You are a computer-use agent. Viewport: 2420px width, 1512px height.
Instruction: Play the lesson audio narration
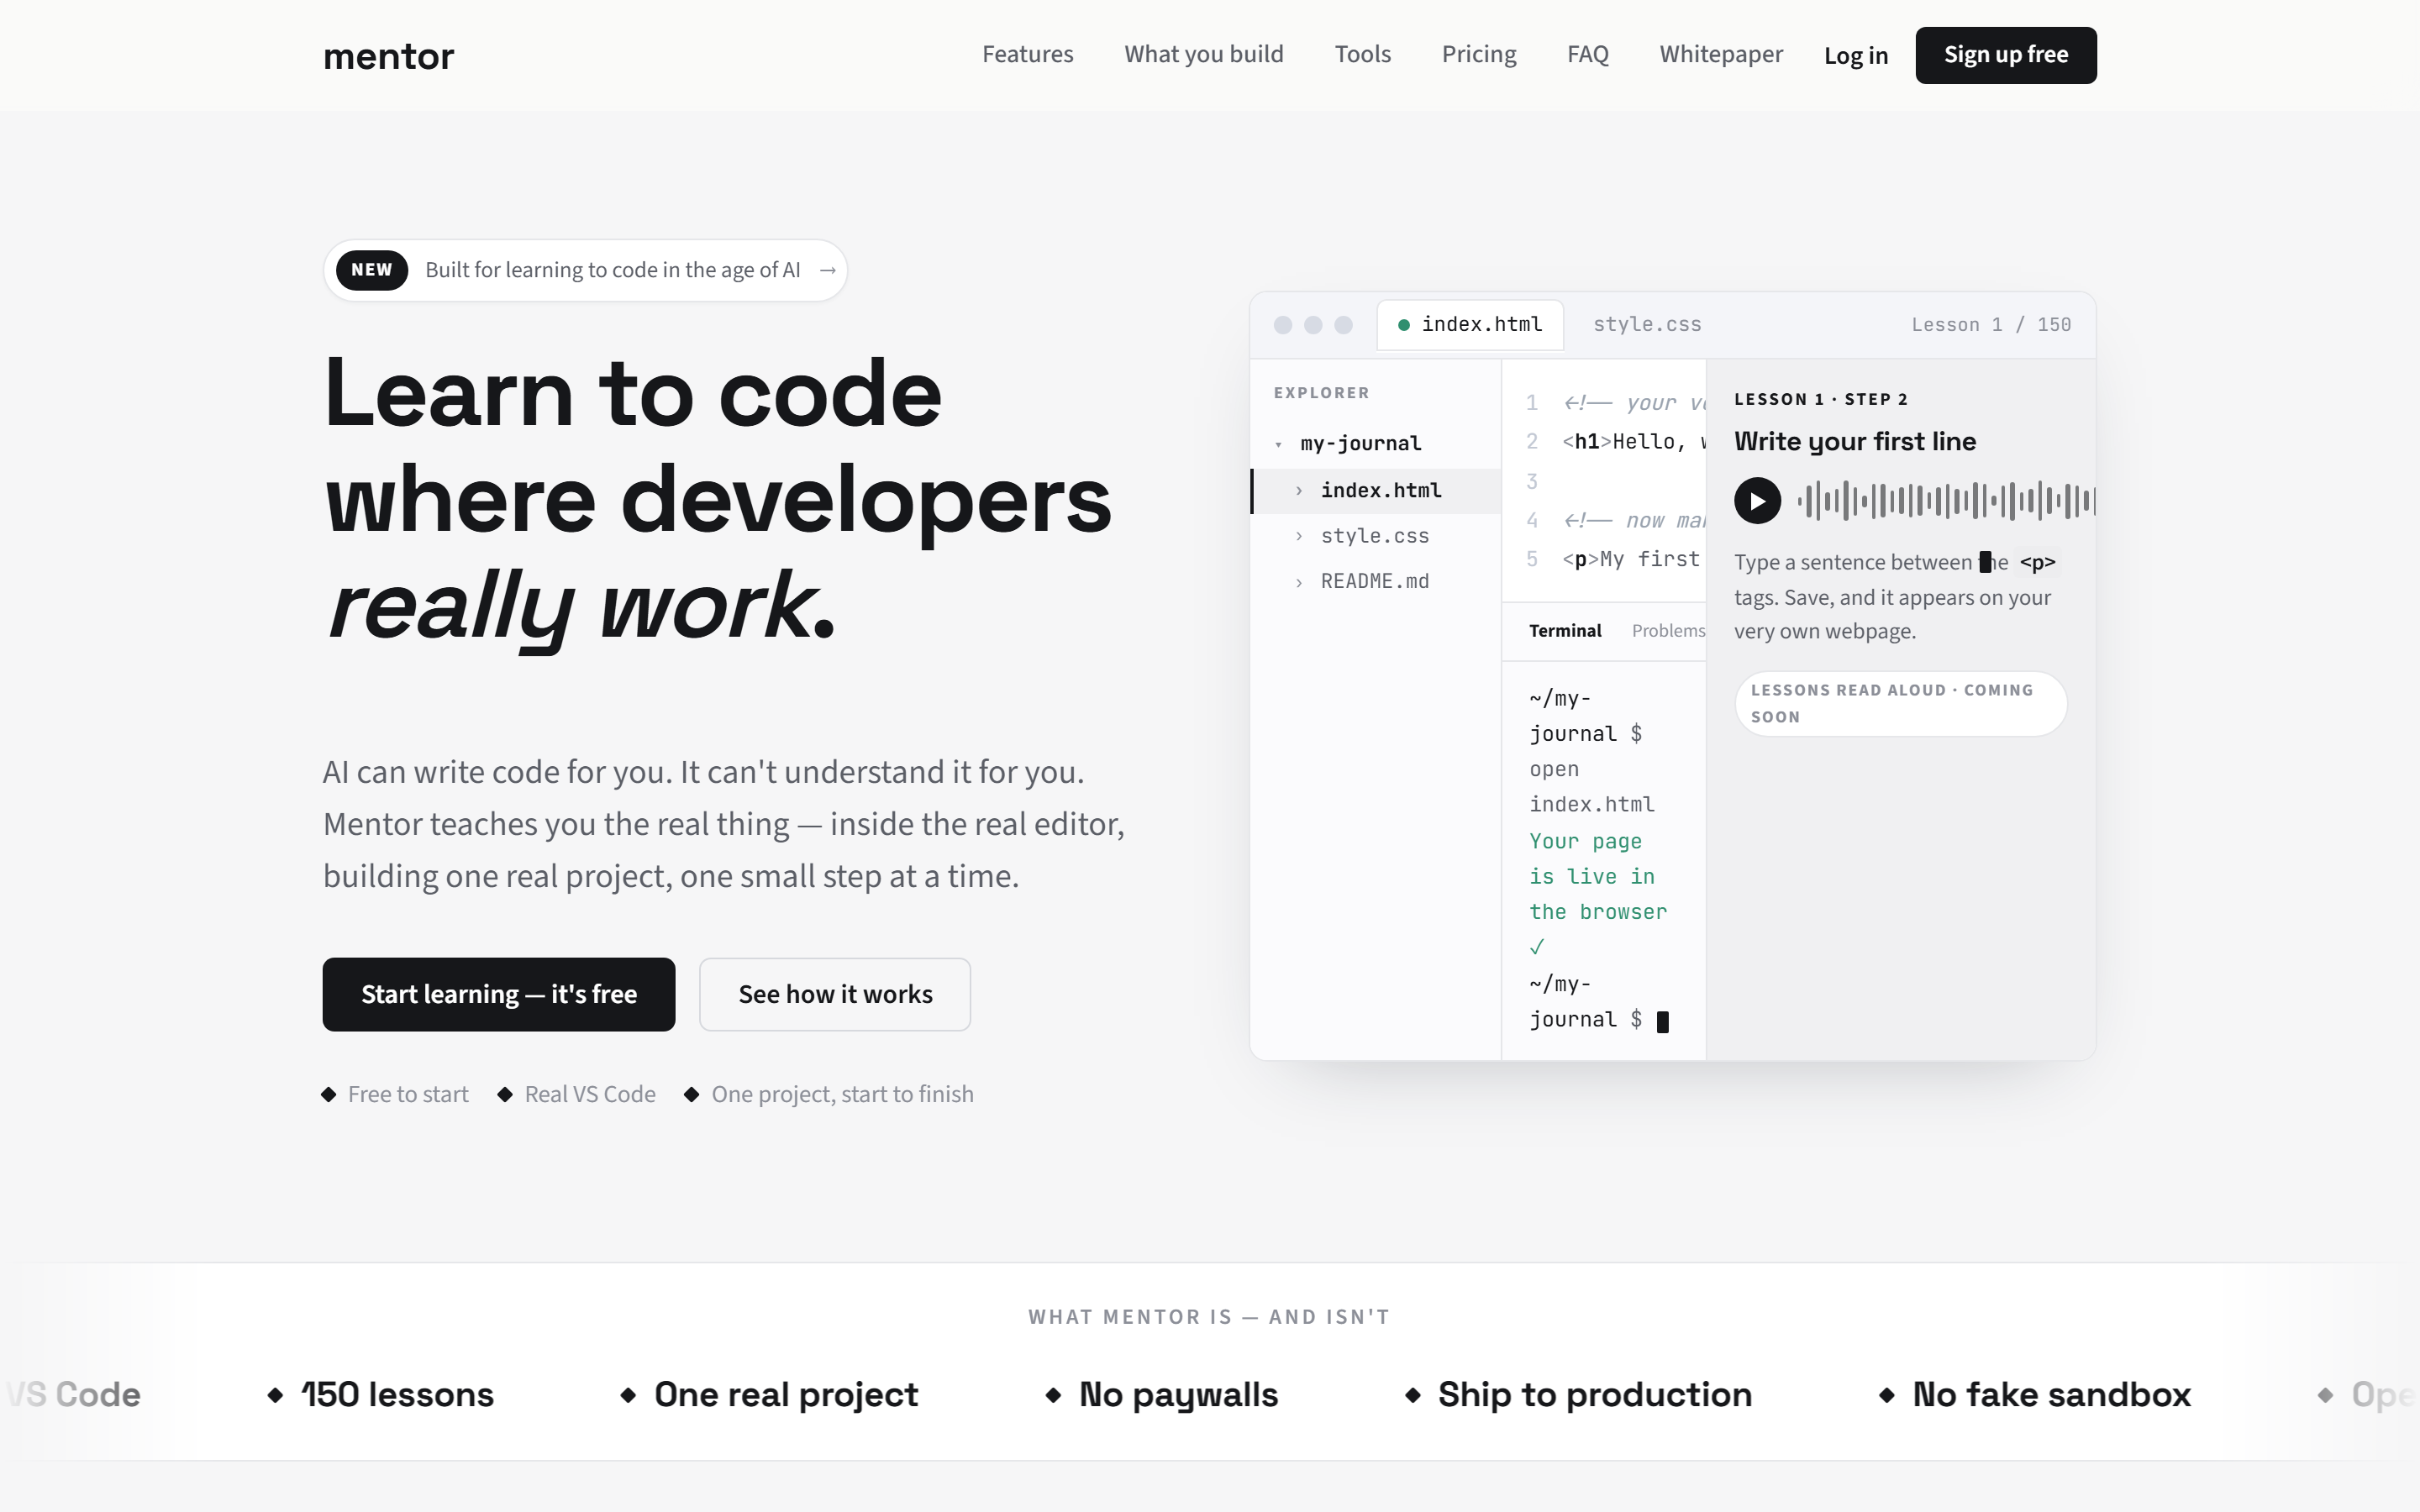point(1757,500)
